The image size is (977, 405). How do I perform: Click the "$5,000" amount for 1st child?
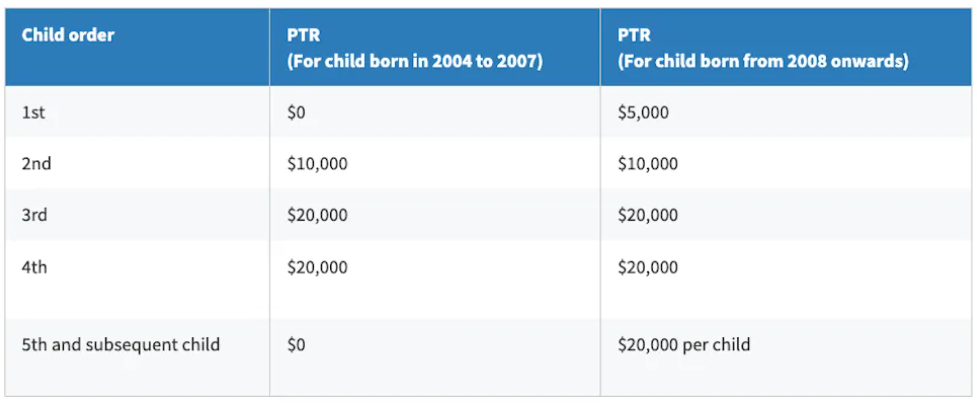(643, 112)
